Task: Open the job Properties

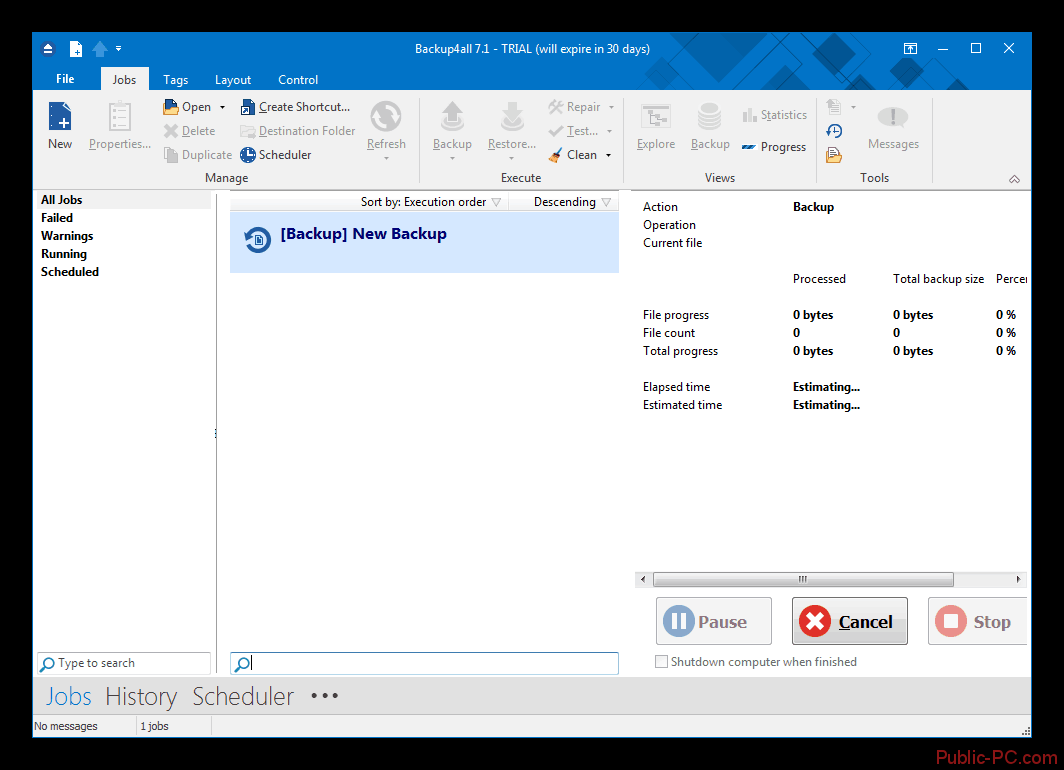Action: [x=119, y=126]
